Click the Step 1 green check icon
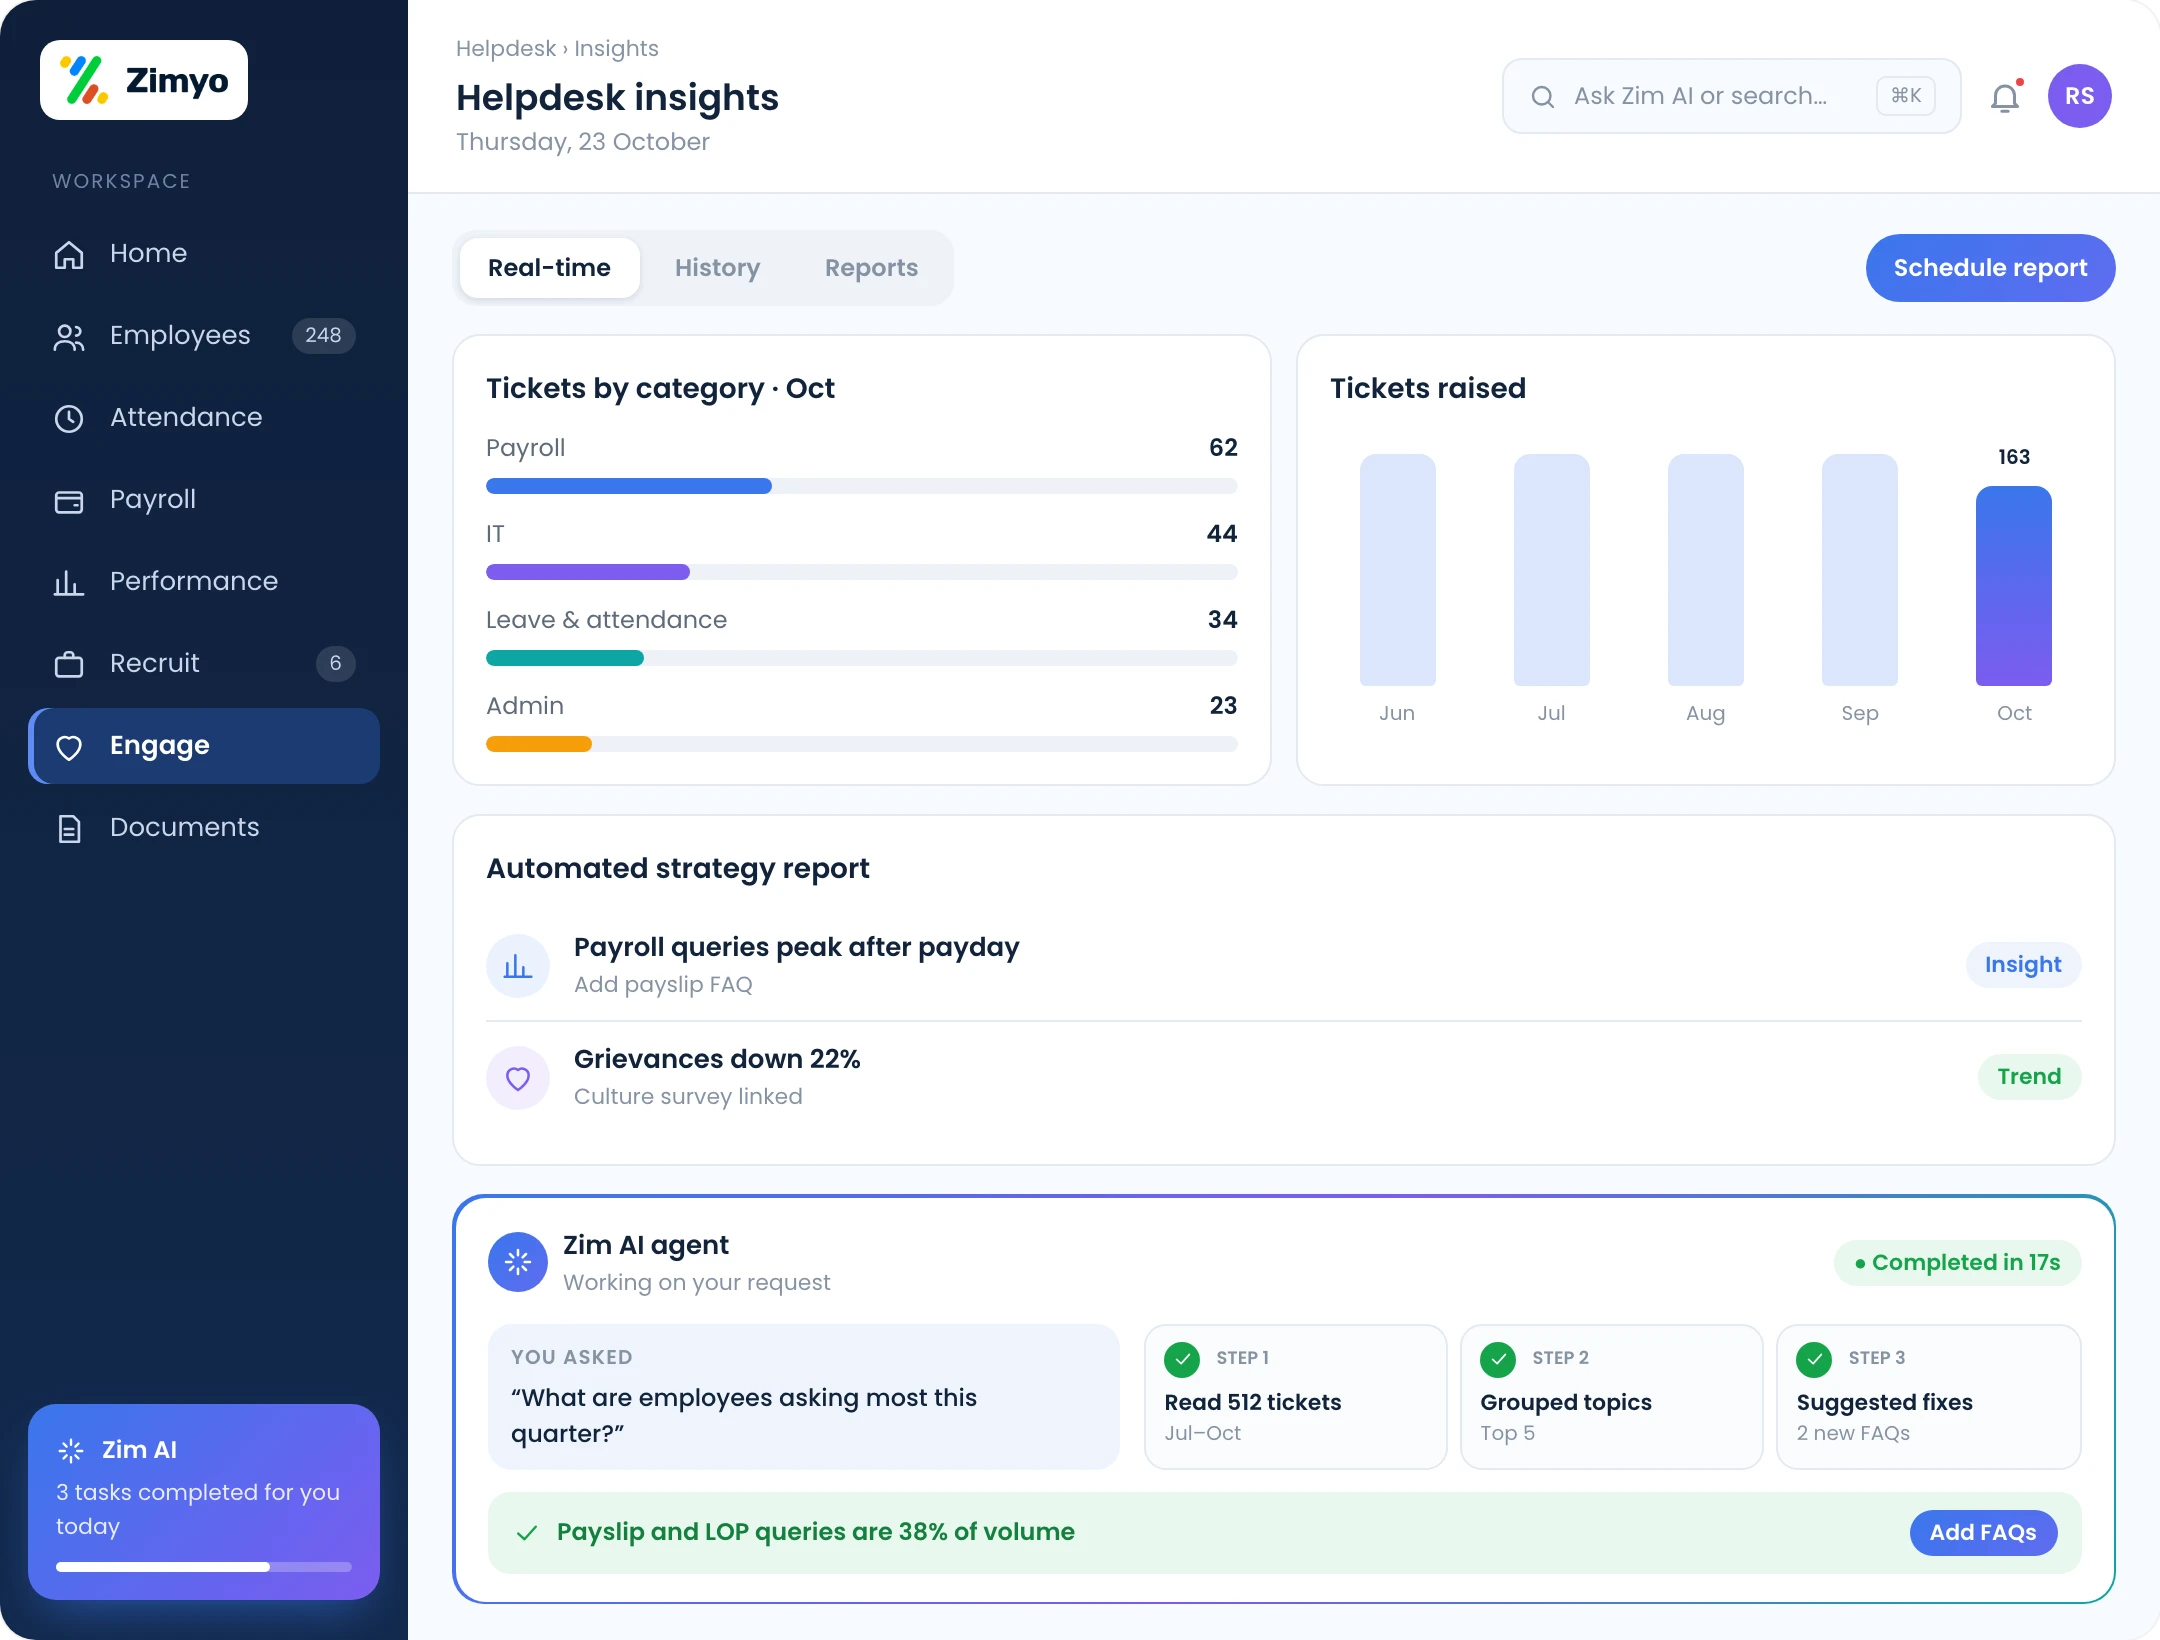Image resolution: width=2160 pixels, height=1640 pixels. pyautogui.click(x=1182, y=1359)
